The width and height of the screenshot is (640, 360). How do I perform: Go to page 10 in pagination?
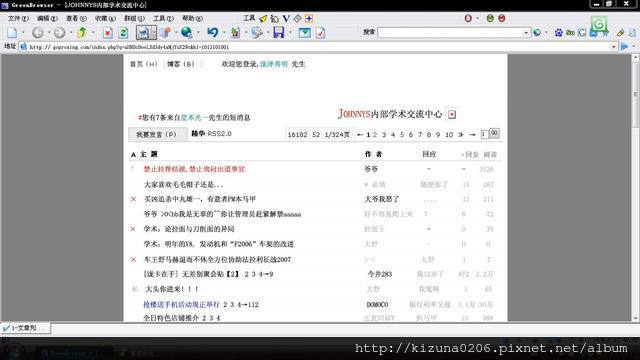[x=449, y=135]
